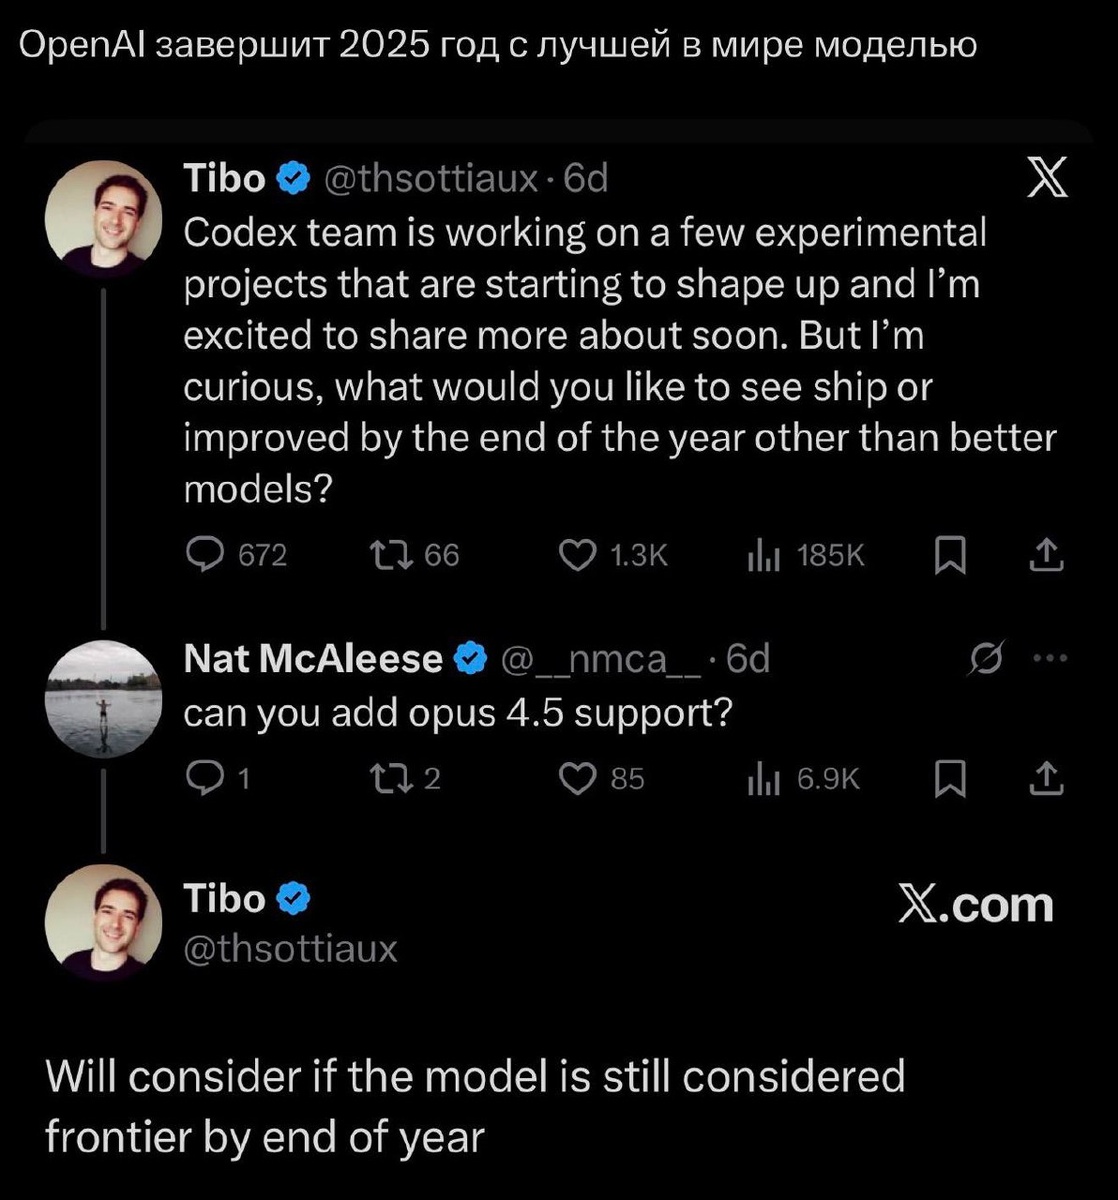Bookmark Tibo's tweet

tap(950, 556)
